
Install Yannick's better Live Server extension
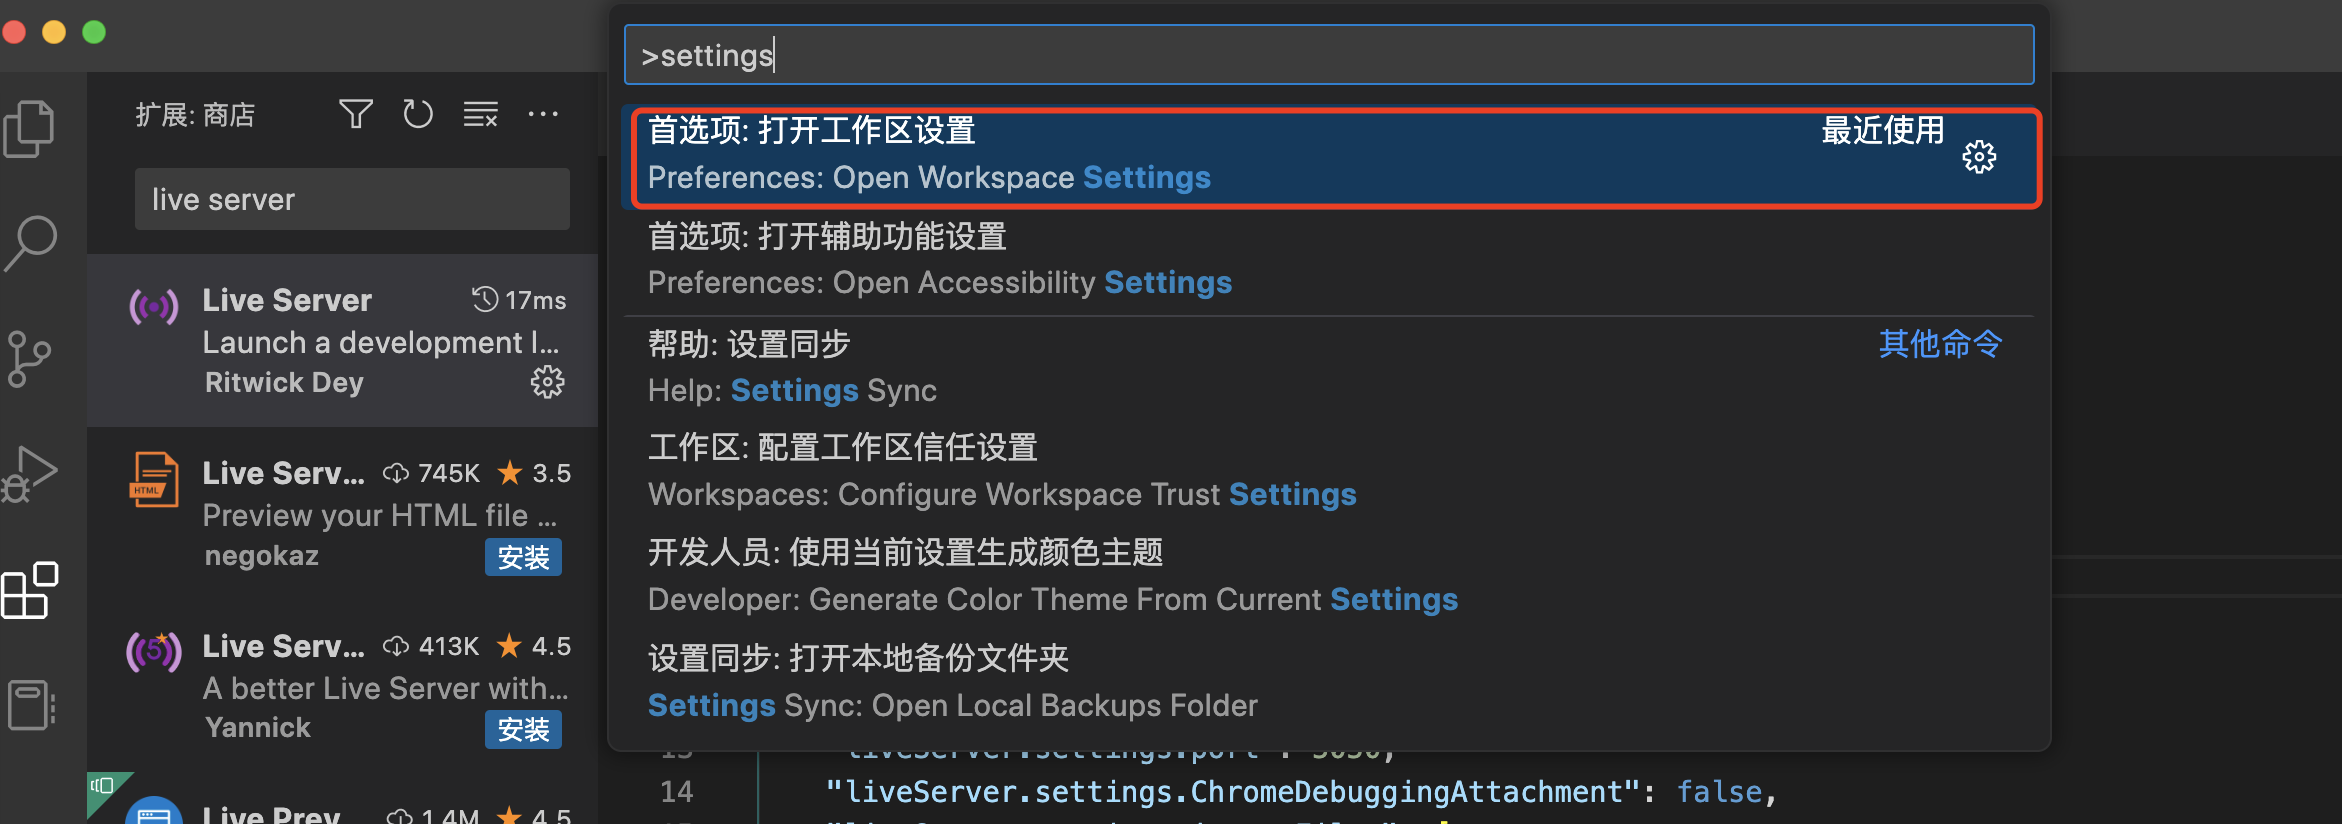coord(523,729)
